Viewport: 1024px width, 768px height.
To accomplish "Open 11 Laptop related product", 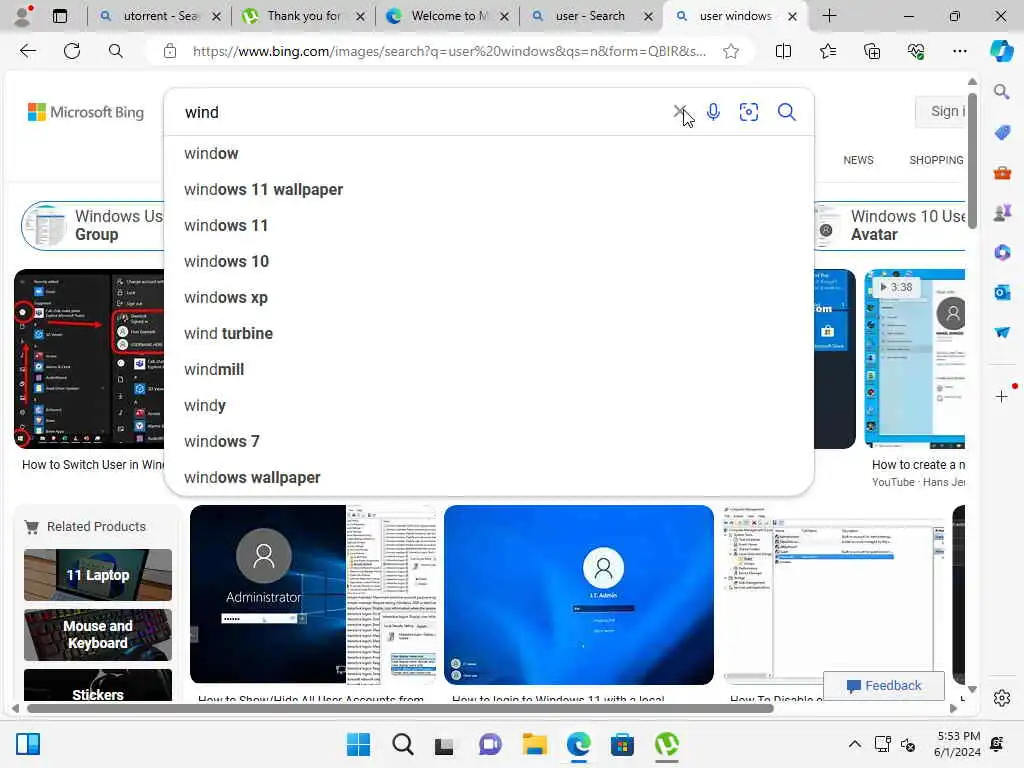I will 98,575.
